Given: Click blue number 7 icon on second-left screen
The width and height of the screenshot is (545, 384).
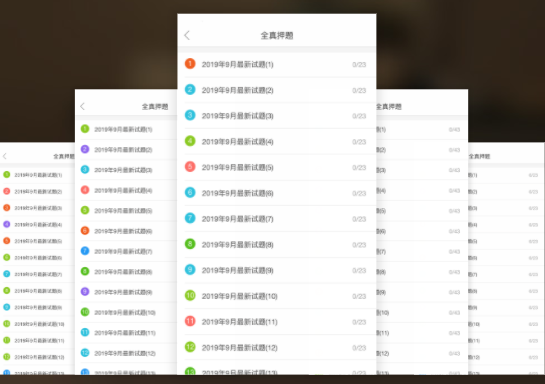Looking at the screenshot, I should (x=85, y=251).
